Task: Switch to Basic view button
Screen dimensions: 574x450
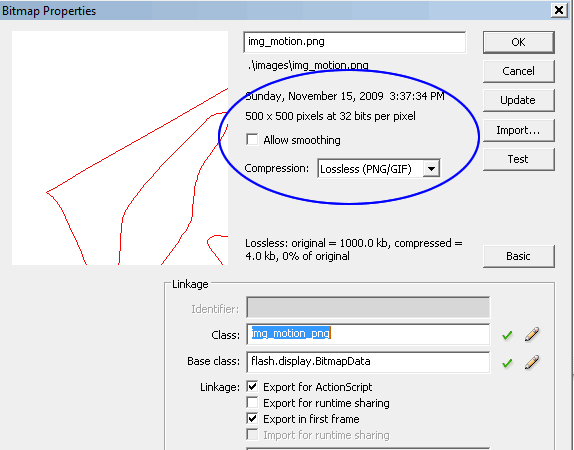Action: (518, 256)
